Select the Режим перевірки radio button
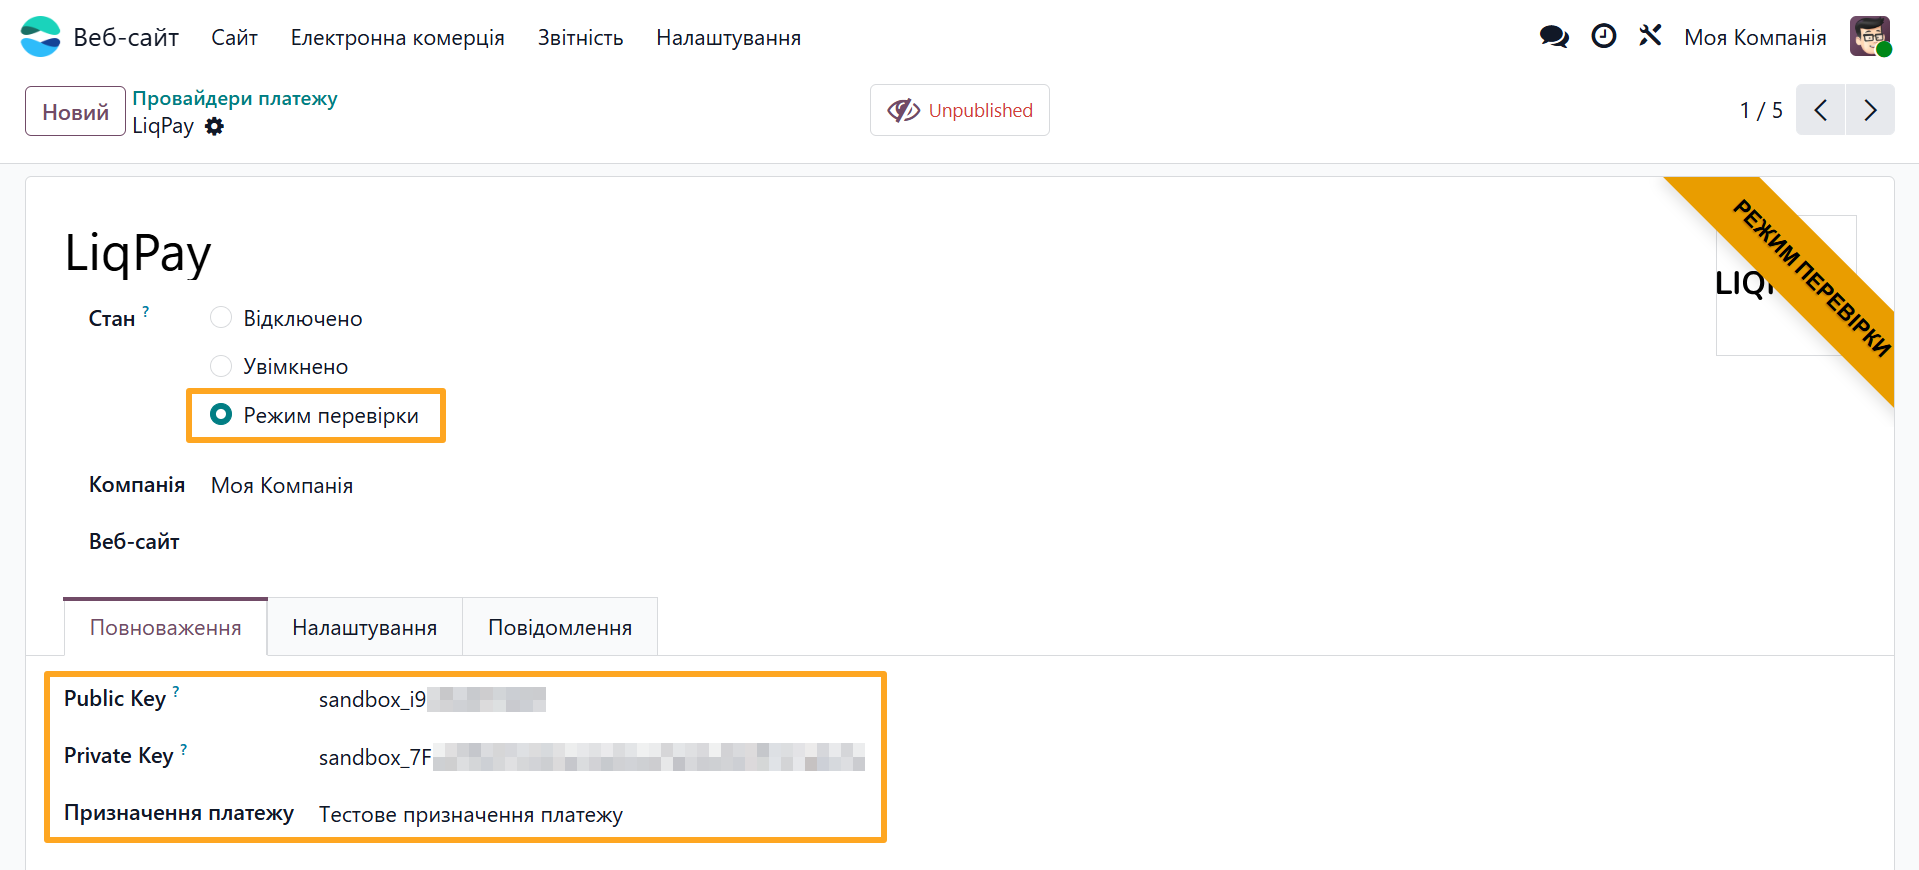 coord(221,414)
